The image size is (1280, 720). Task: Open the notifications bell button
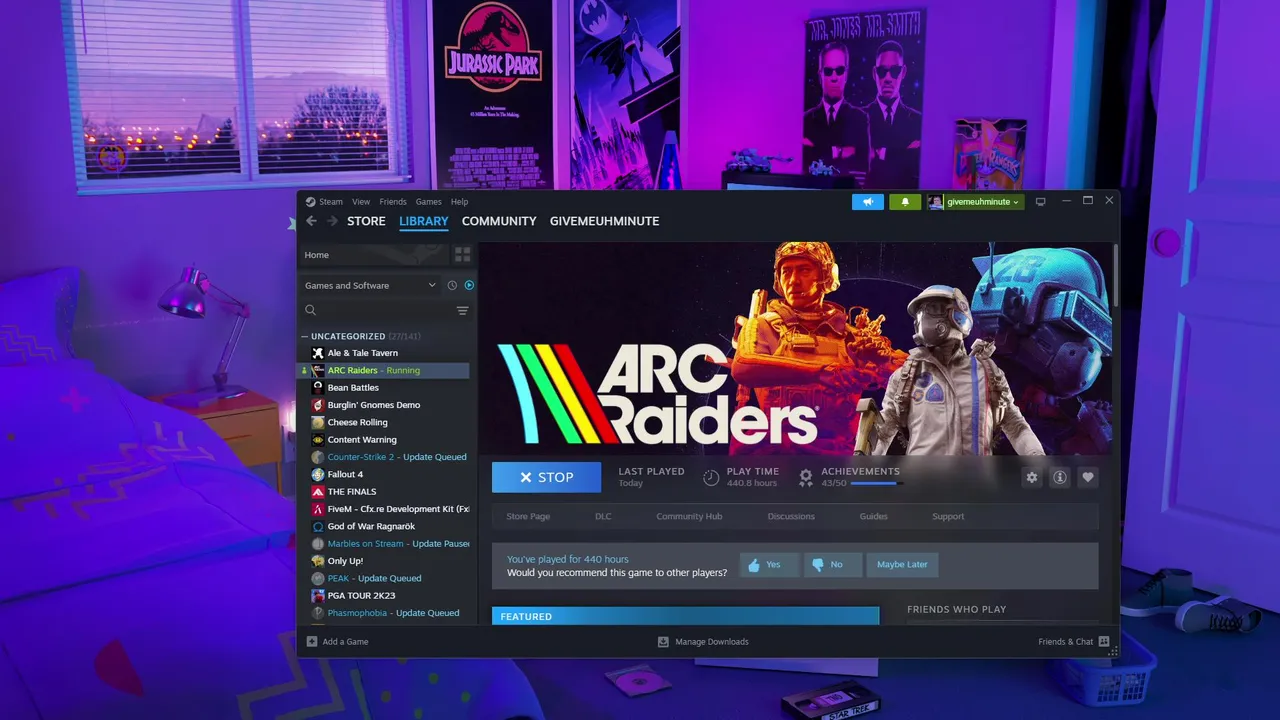click(905, 202)
